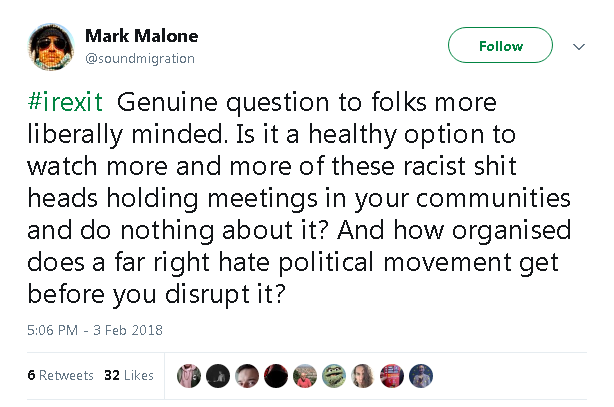
Task: Click the tweet body text
Action: click(300, 200)
